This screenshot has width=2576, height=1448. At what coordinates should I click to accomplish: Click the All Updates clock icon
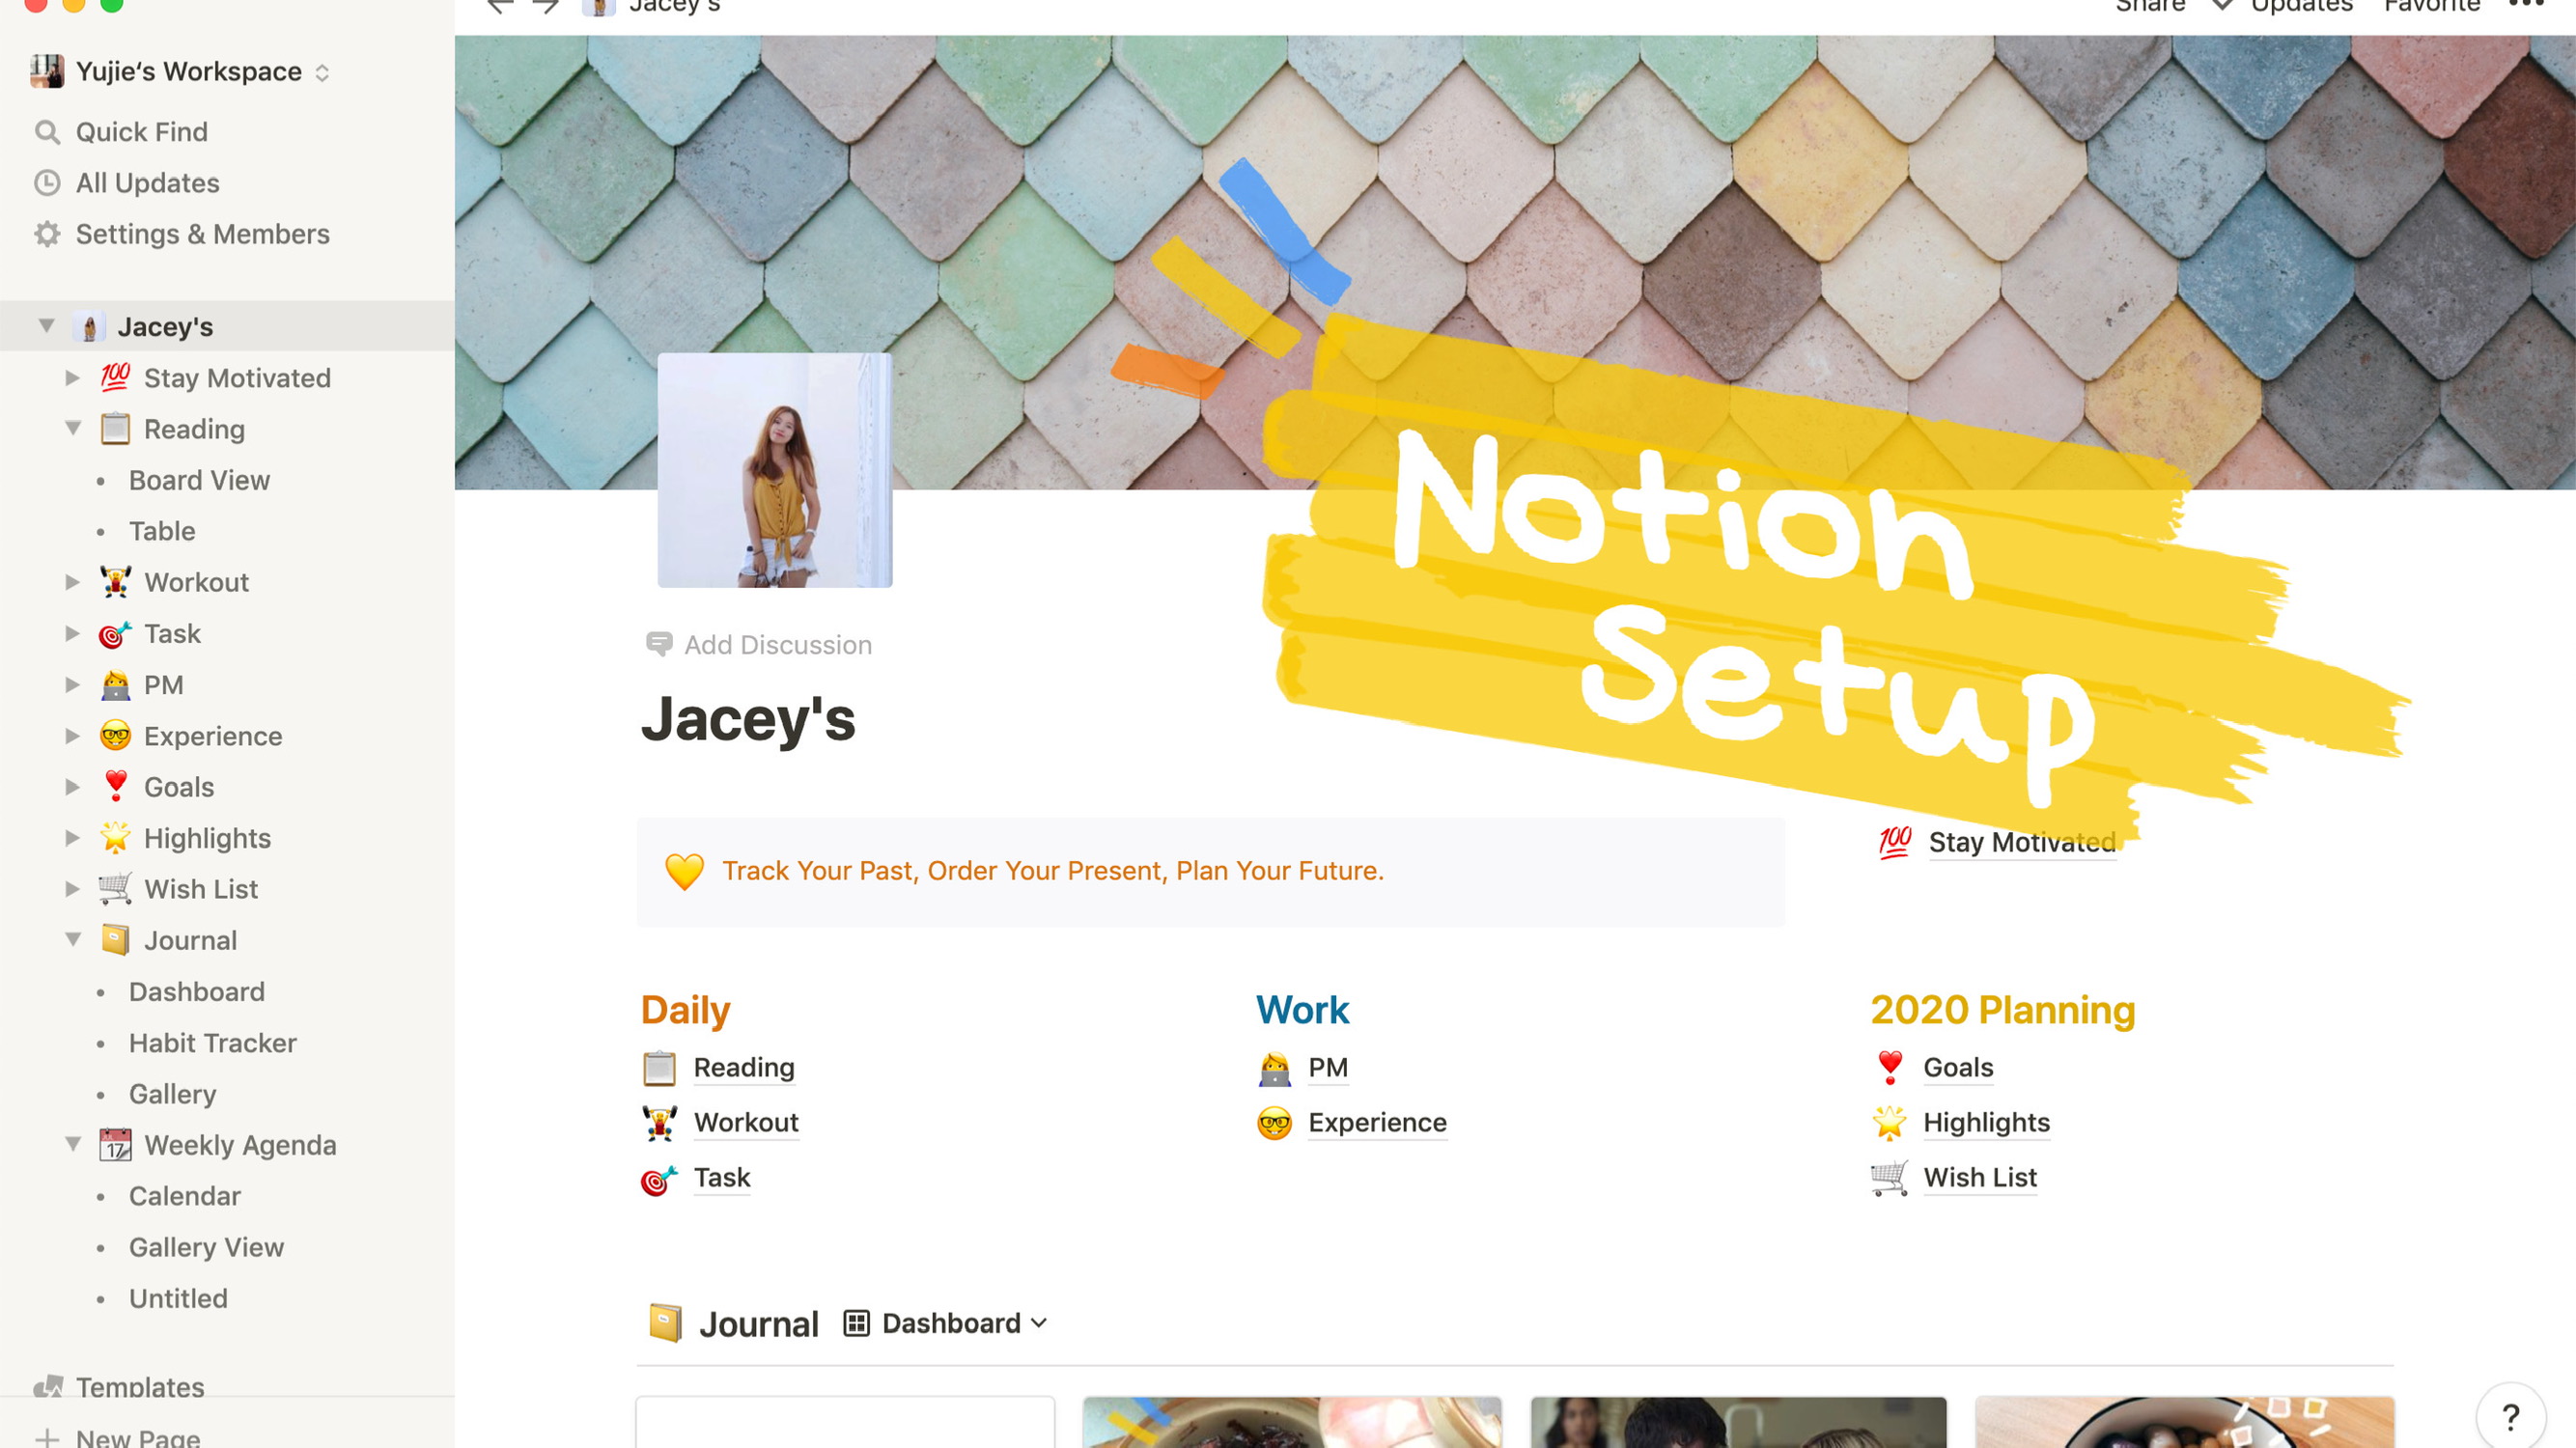coord(47,183)
